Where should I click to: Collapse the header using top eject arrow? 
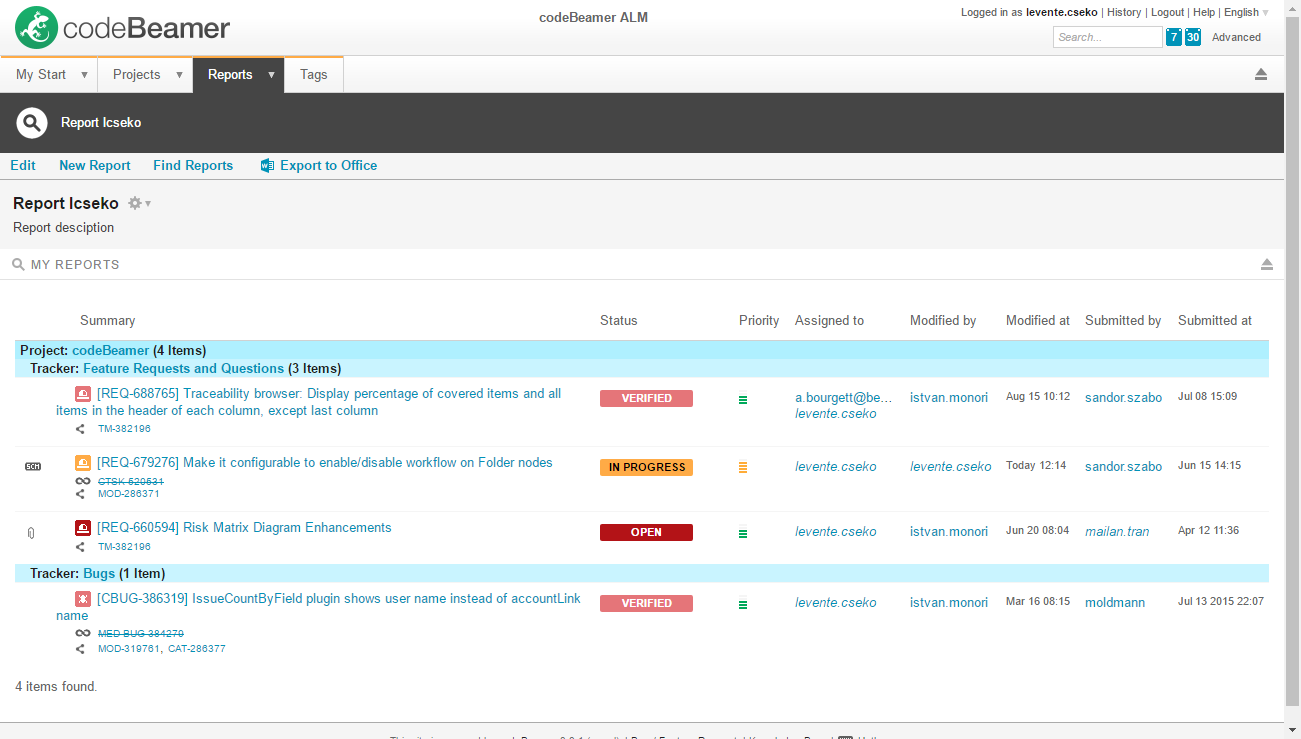click(1261, 74)
